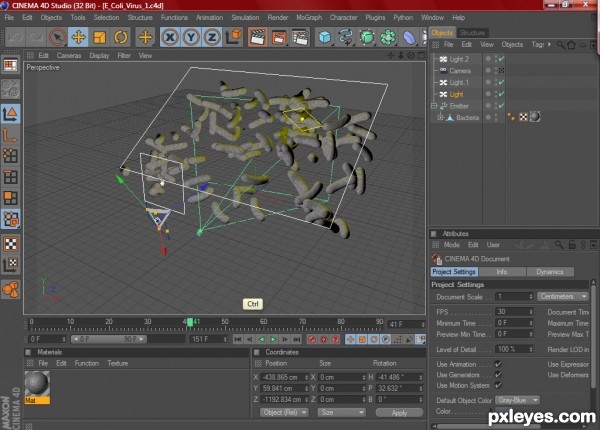600x430 pixels.
Task: Go to start of animation
Action: (238, 339)
